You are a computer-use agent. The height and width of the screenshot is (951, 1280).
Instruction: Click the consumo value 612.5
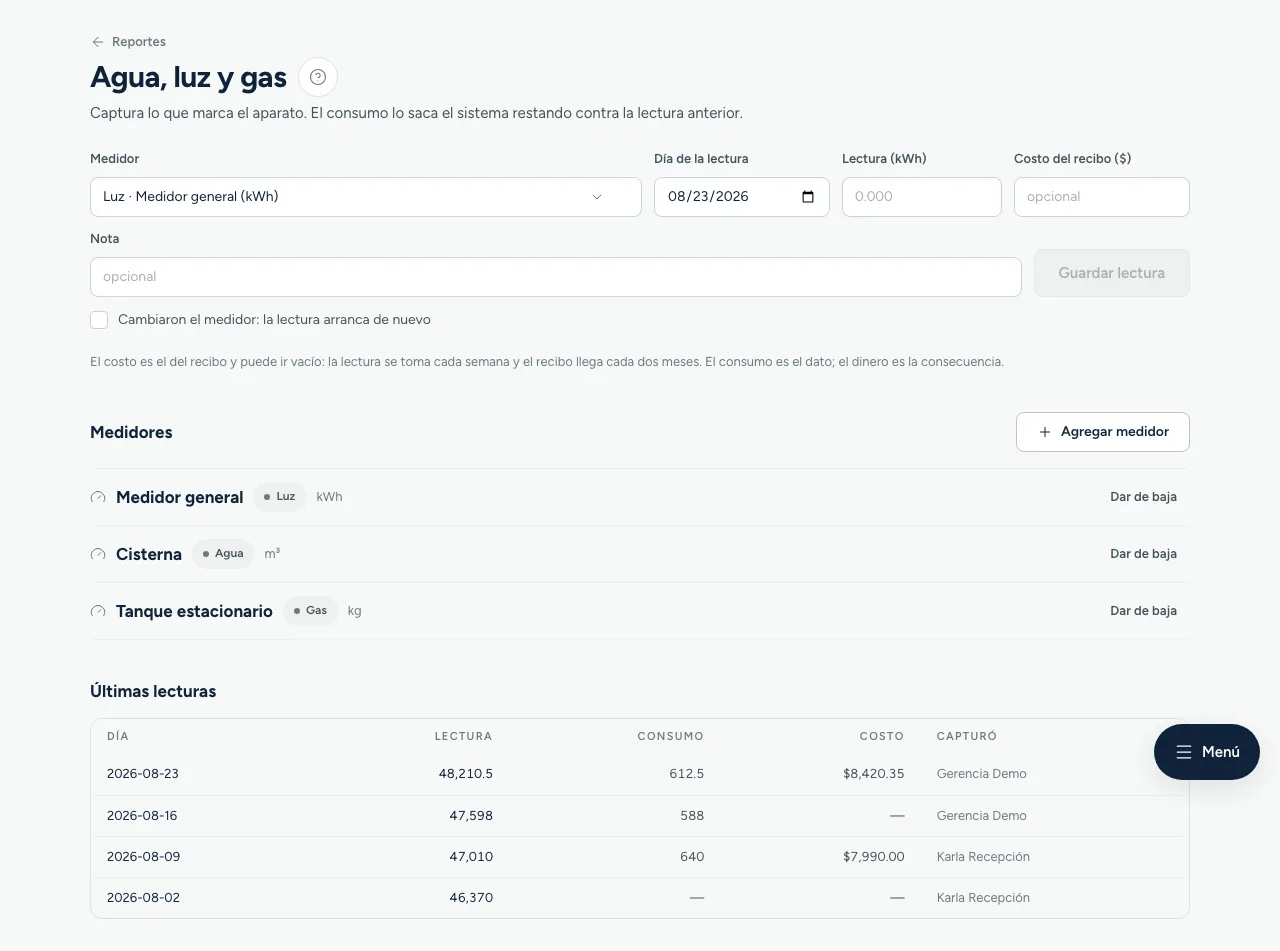click(687, 774)
